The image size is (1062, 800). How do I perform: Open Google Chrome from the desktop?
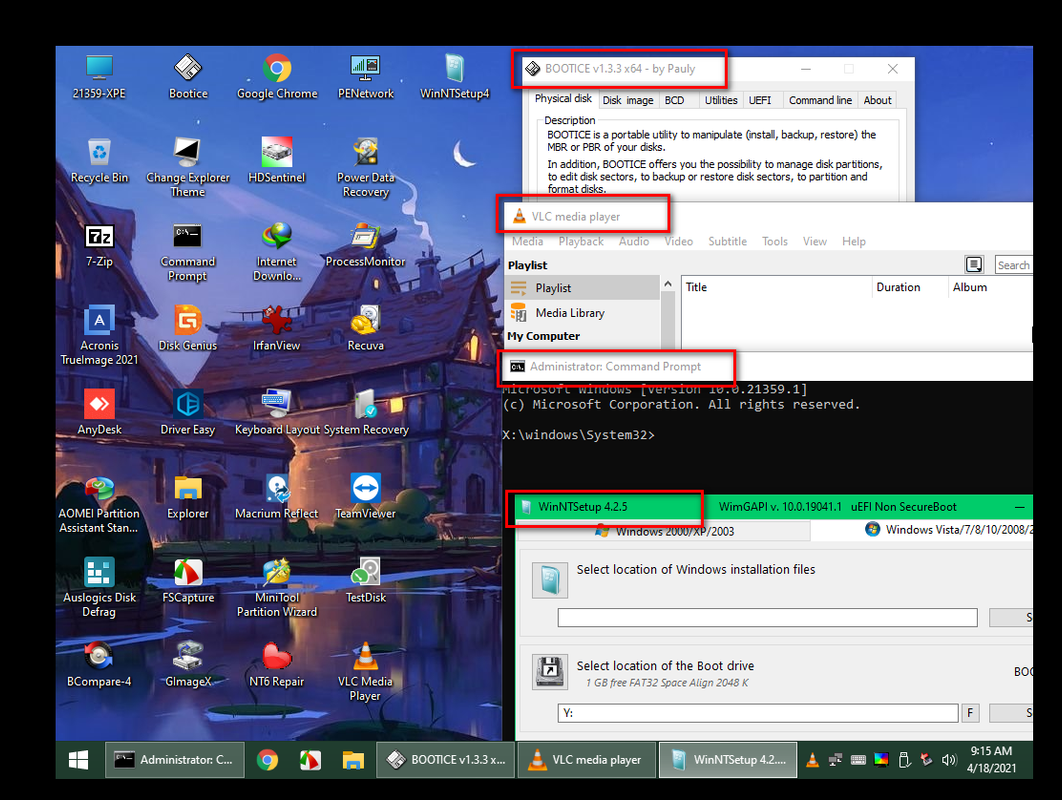(x=277, y=77)
